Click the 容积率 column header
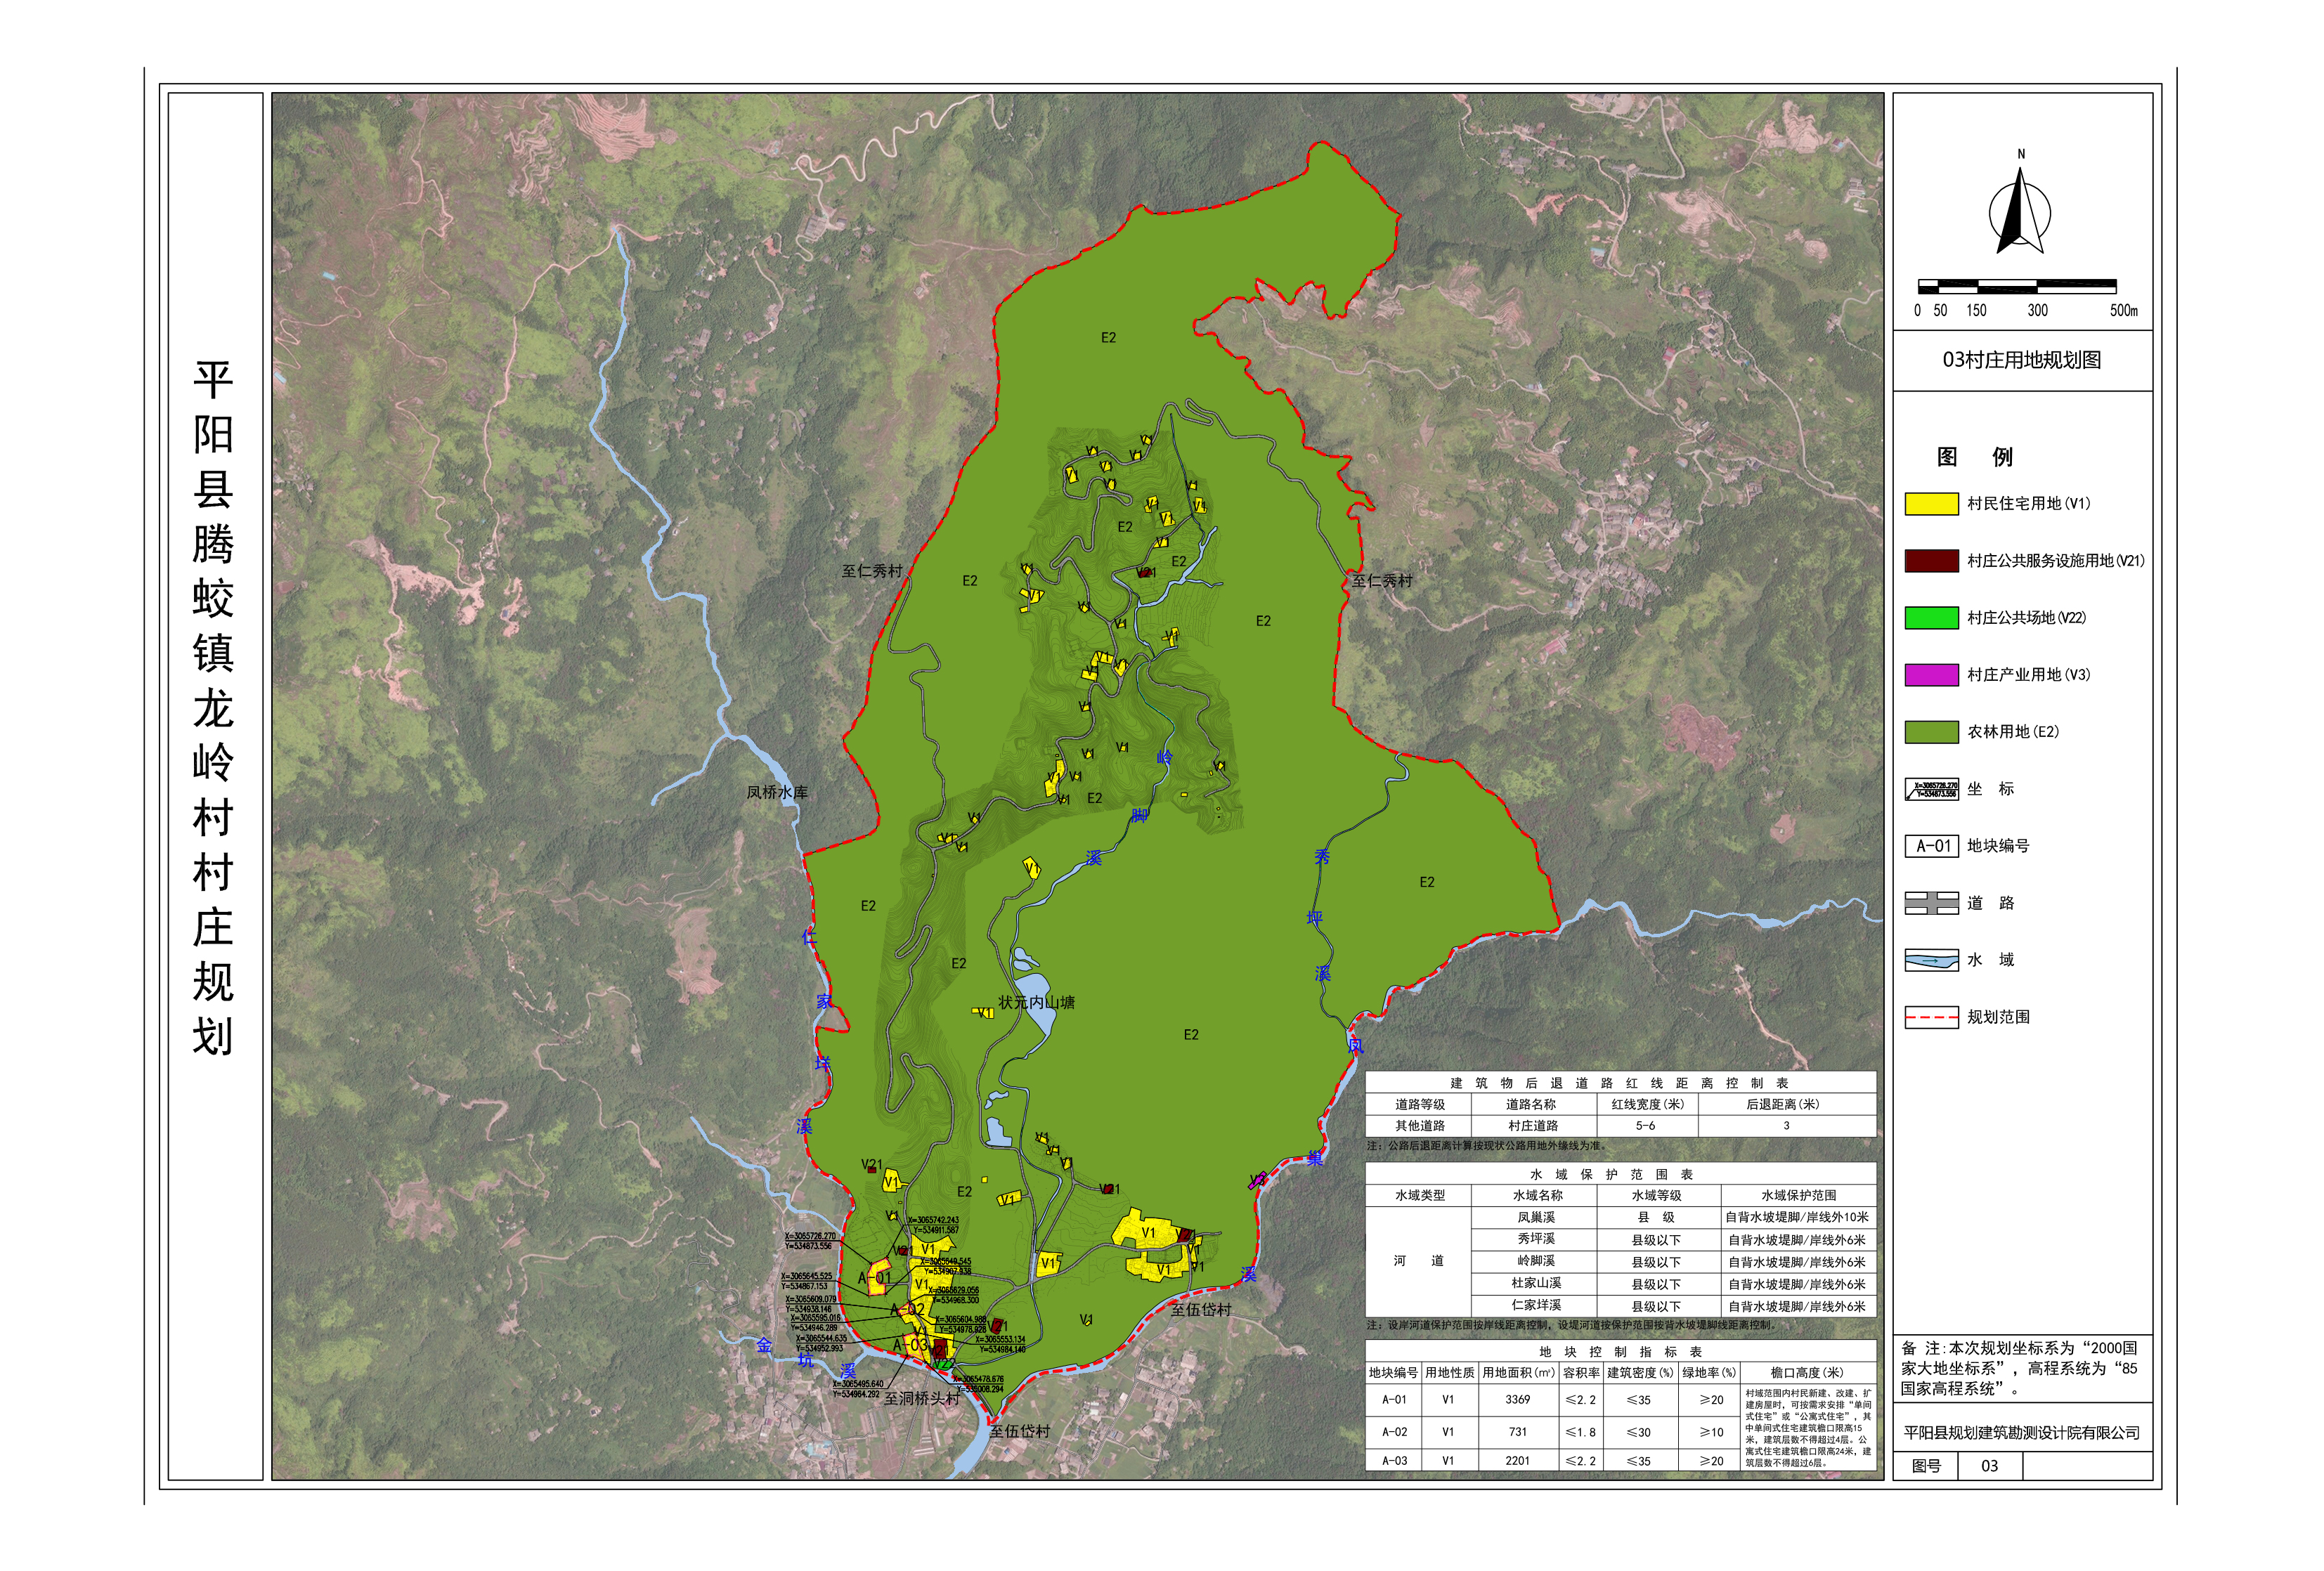 click(1580, 1372)
